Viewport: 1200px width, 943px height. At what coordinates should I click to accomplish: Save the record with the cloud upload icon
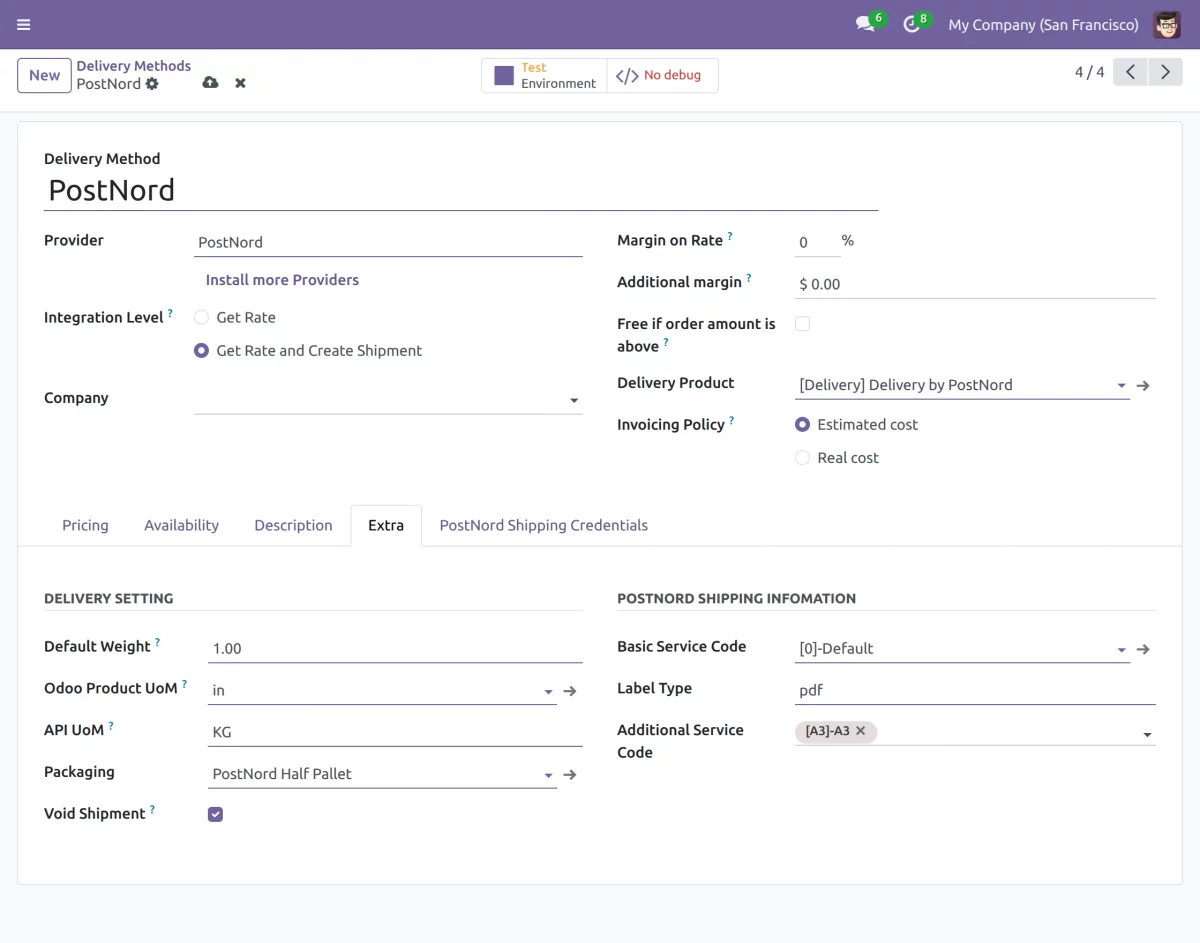pyautogui.click(x=210, y=83)
